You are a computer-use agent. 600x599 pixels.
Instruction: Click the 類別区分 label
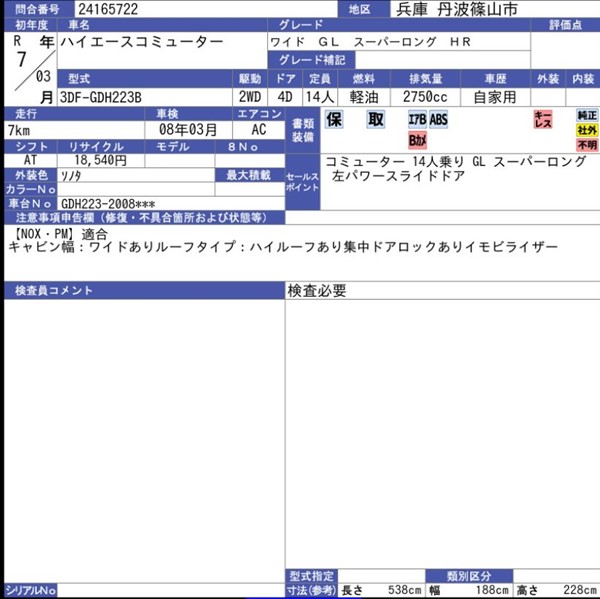pyautogui.click(x=469, y=576)
